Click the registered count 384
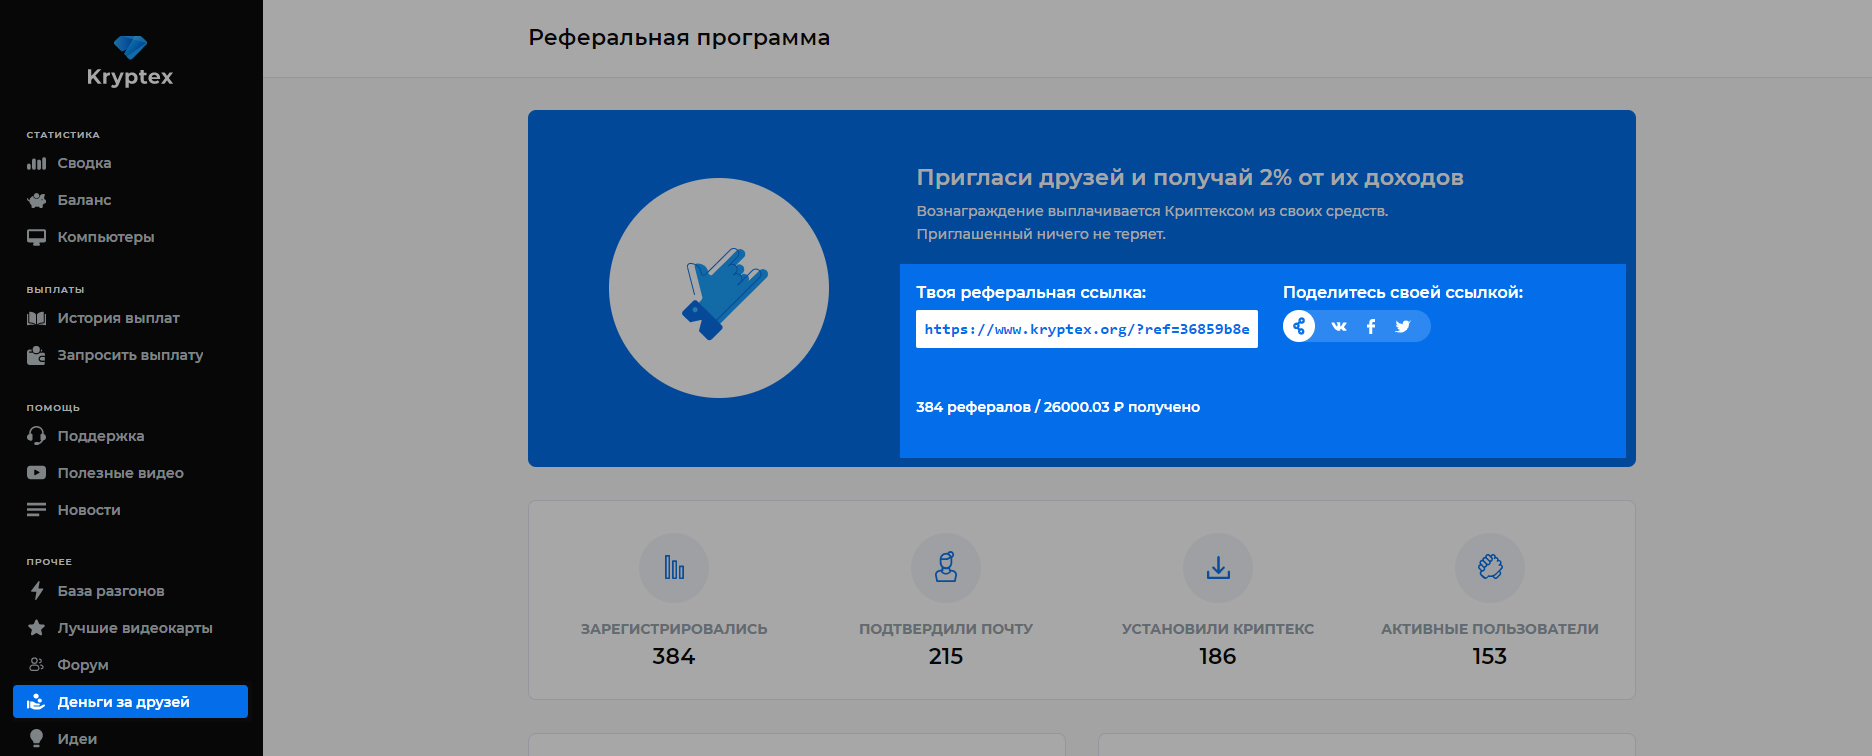The width and height of the screenshot is (1872, 756). 674,656
